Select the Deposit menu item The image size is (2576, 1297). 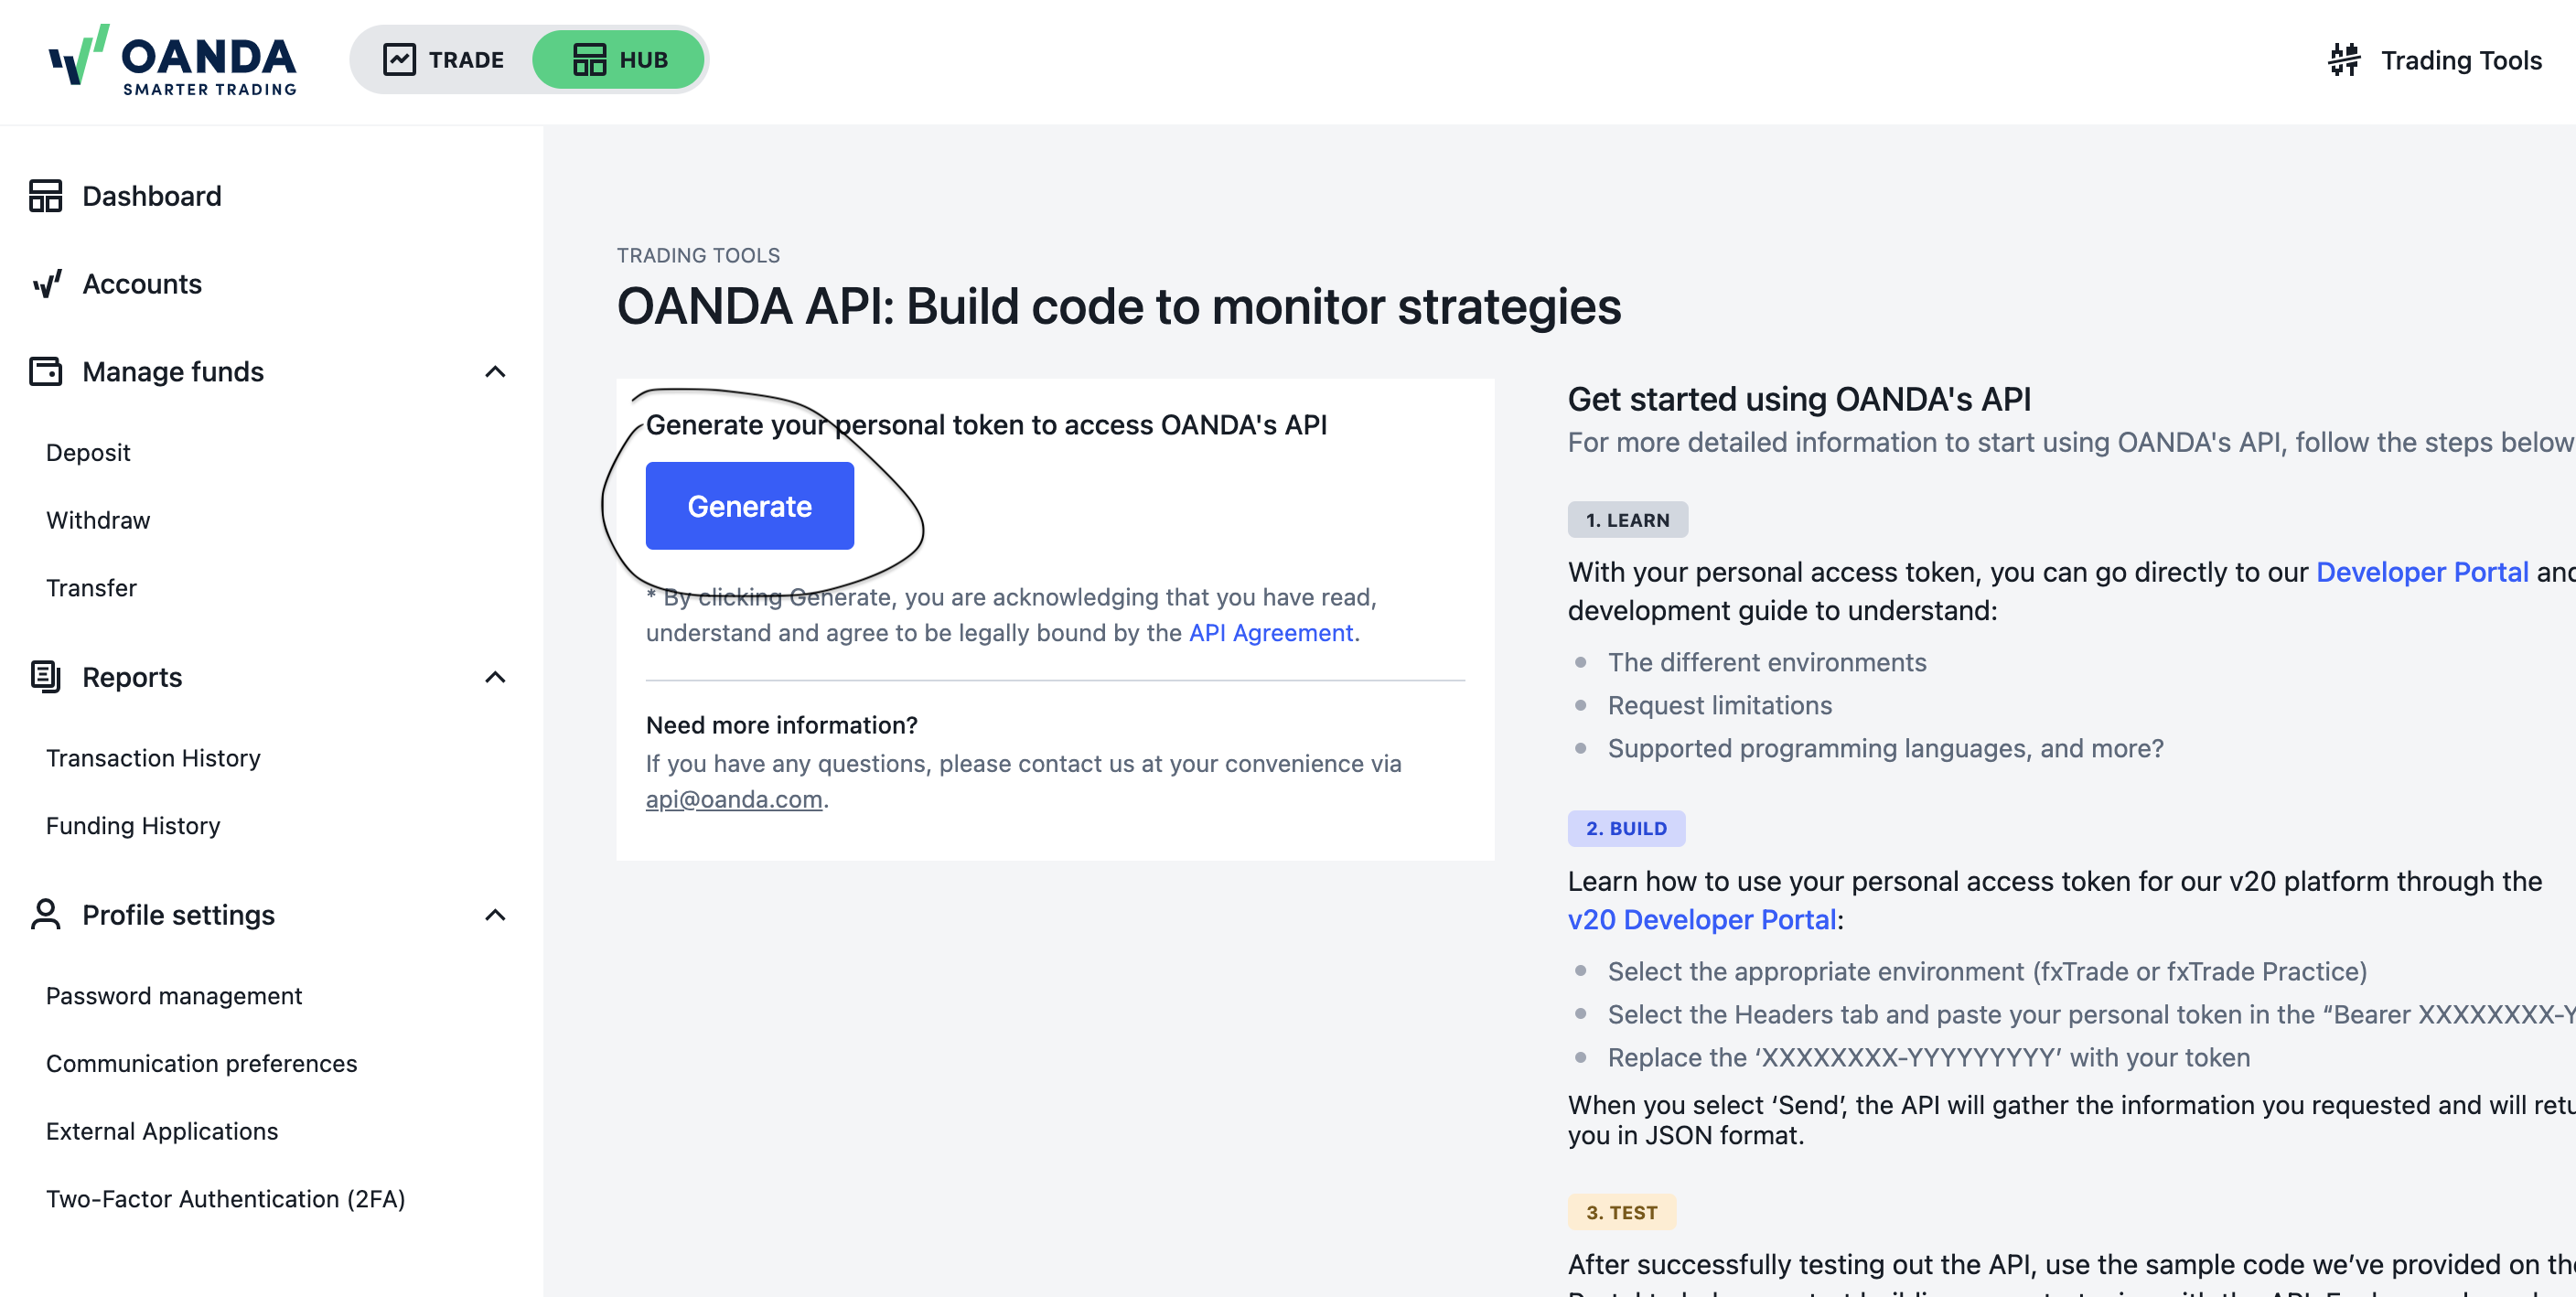86,454
